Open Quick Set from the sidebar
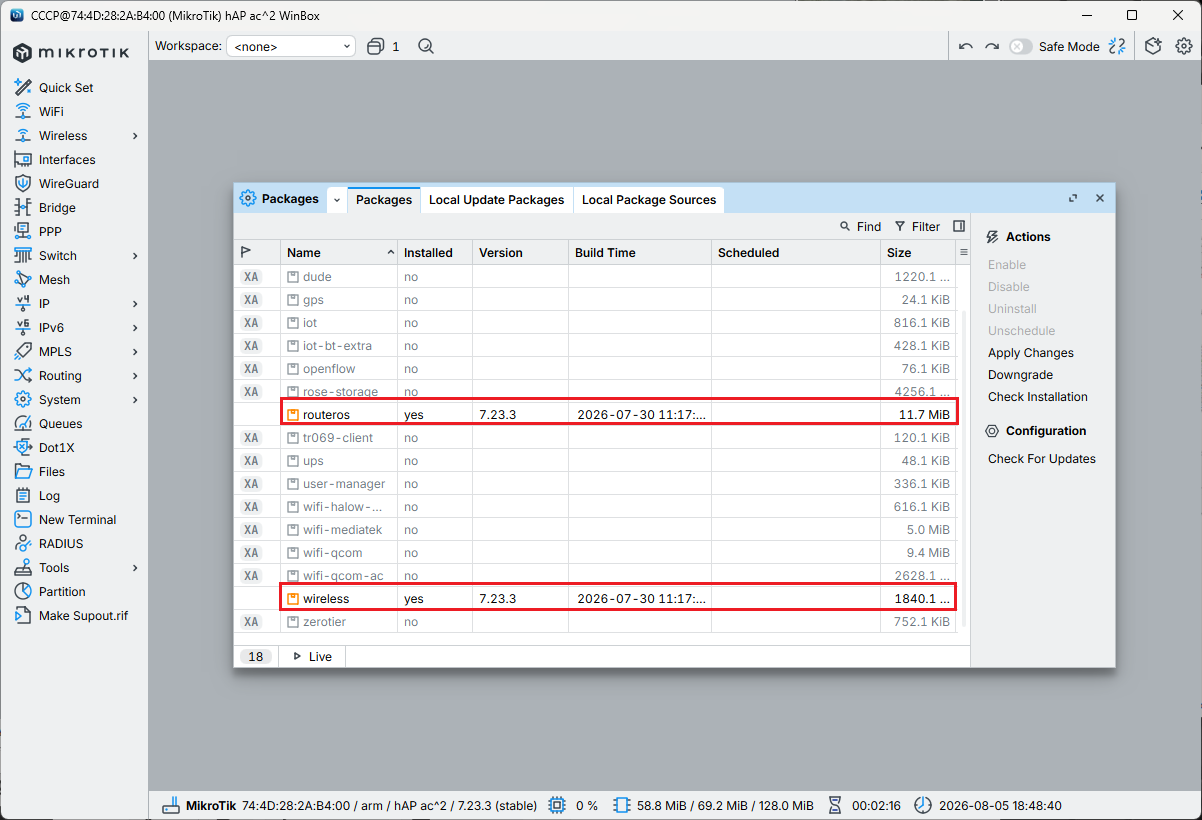Viewport: 1202px width, 820px height. [66, 87]
